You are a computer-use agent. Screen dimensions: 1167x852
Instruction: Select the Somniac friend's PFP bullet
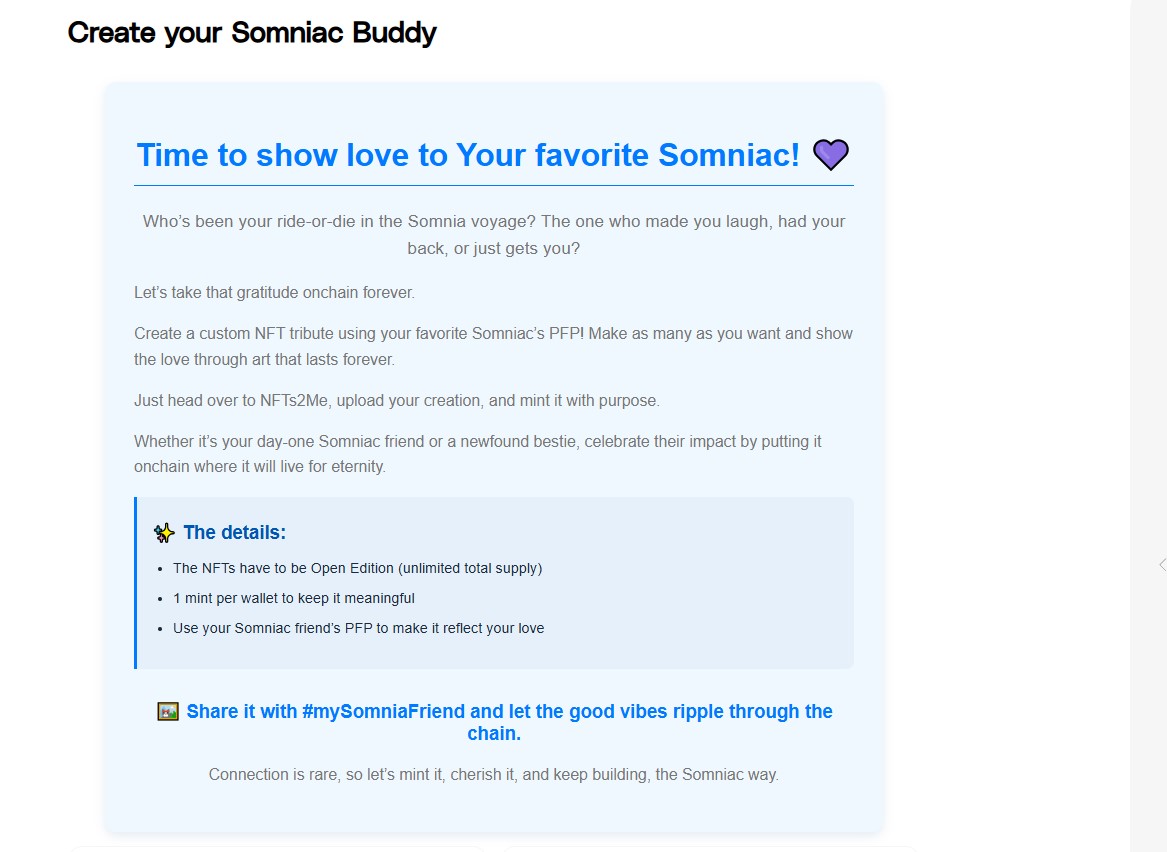pyautogui.click(x=358, y=628)
